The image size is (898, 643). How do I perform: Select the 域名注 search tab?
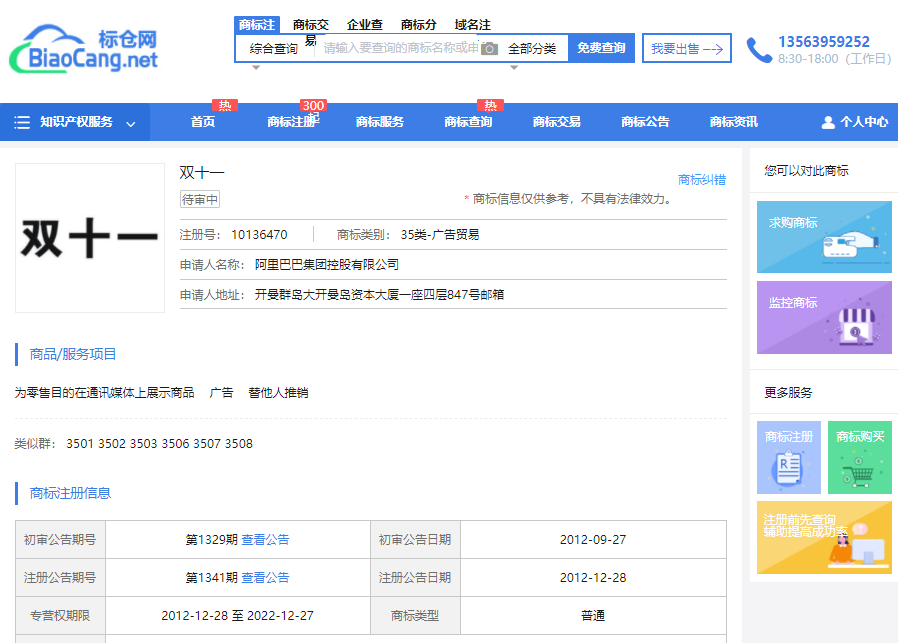click(x=472, y=25)
